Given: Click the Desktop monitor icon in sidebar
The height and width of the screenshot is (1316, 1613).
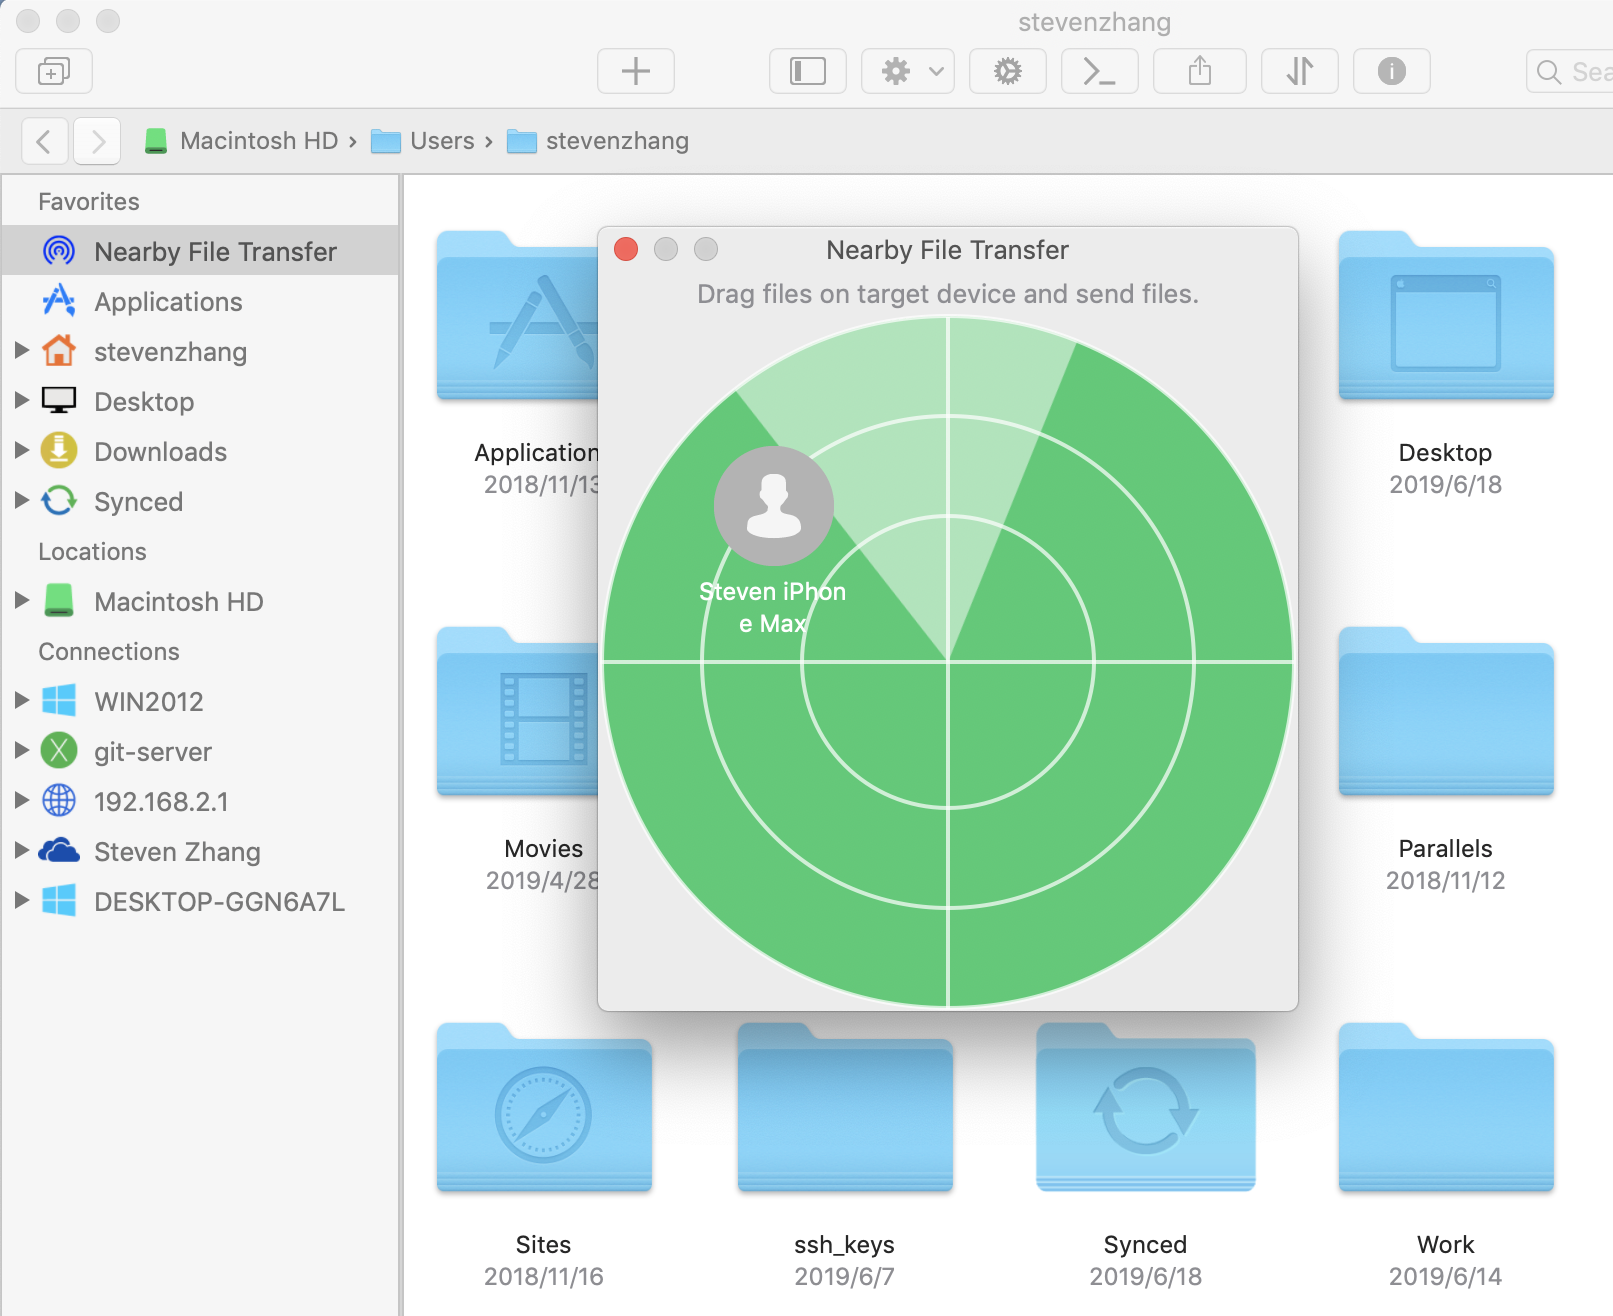Looking at the screenshot, I should (x=59, y=401).
